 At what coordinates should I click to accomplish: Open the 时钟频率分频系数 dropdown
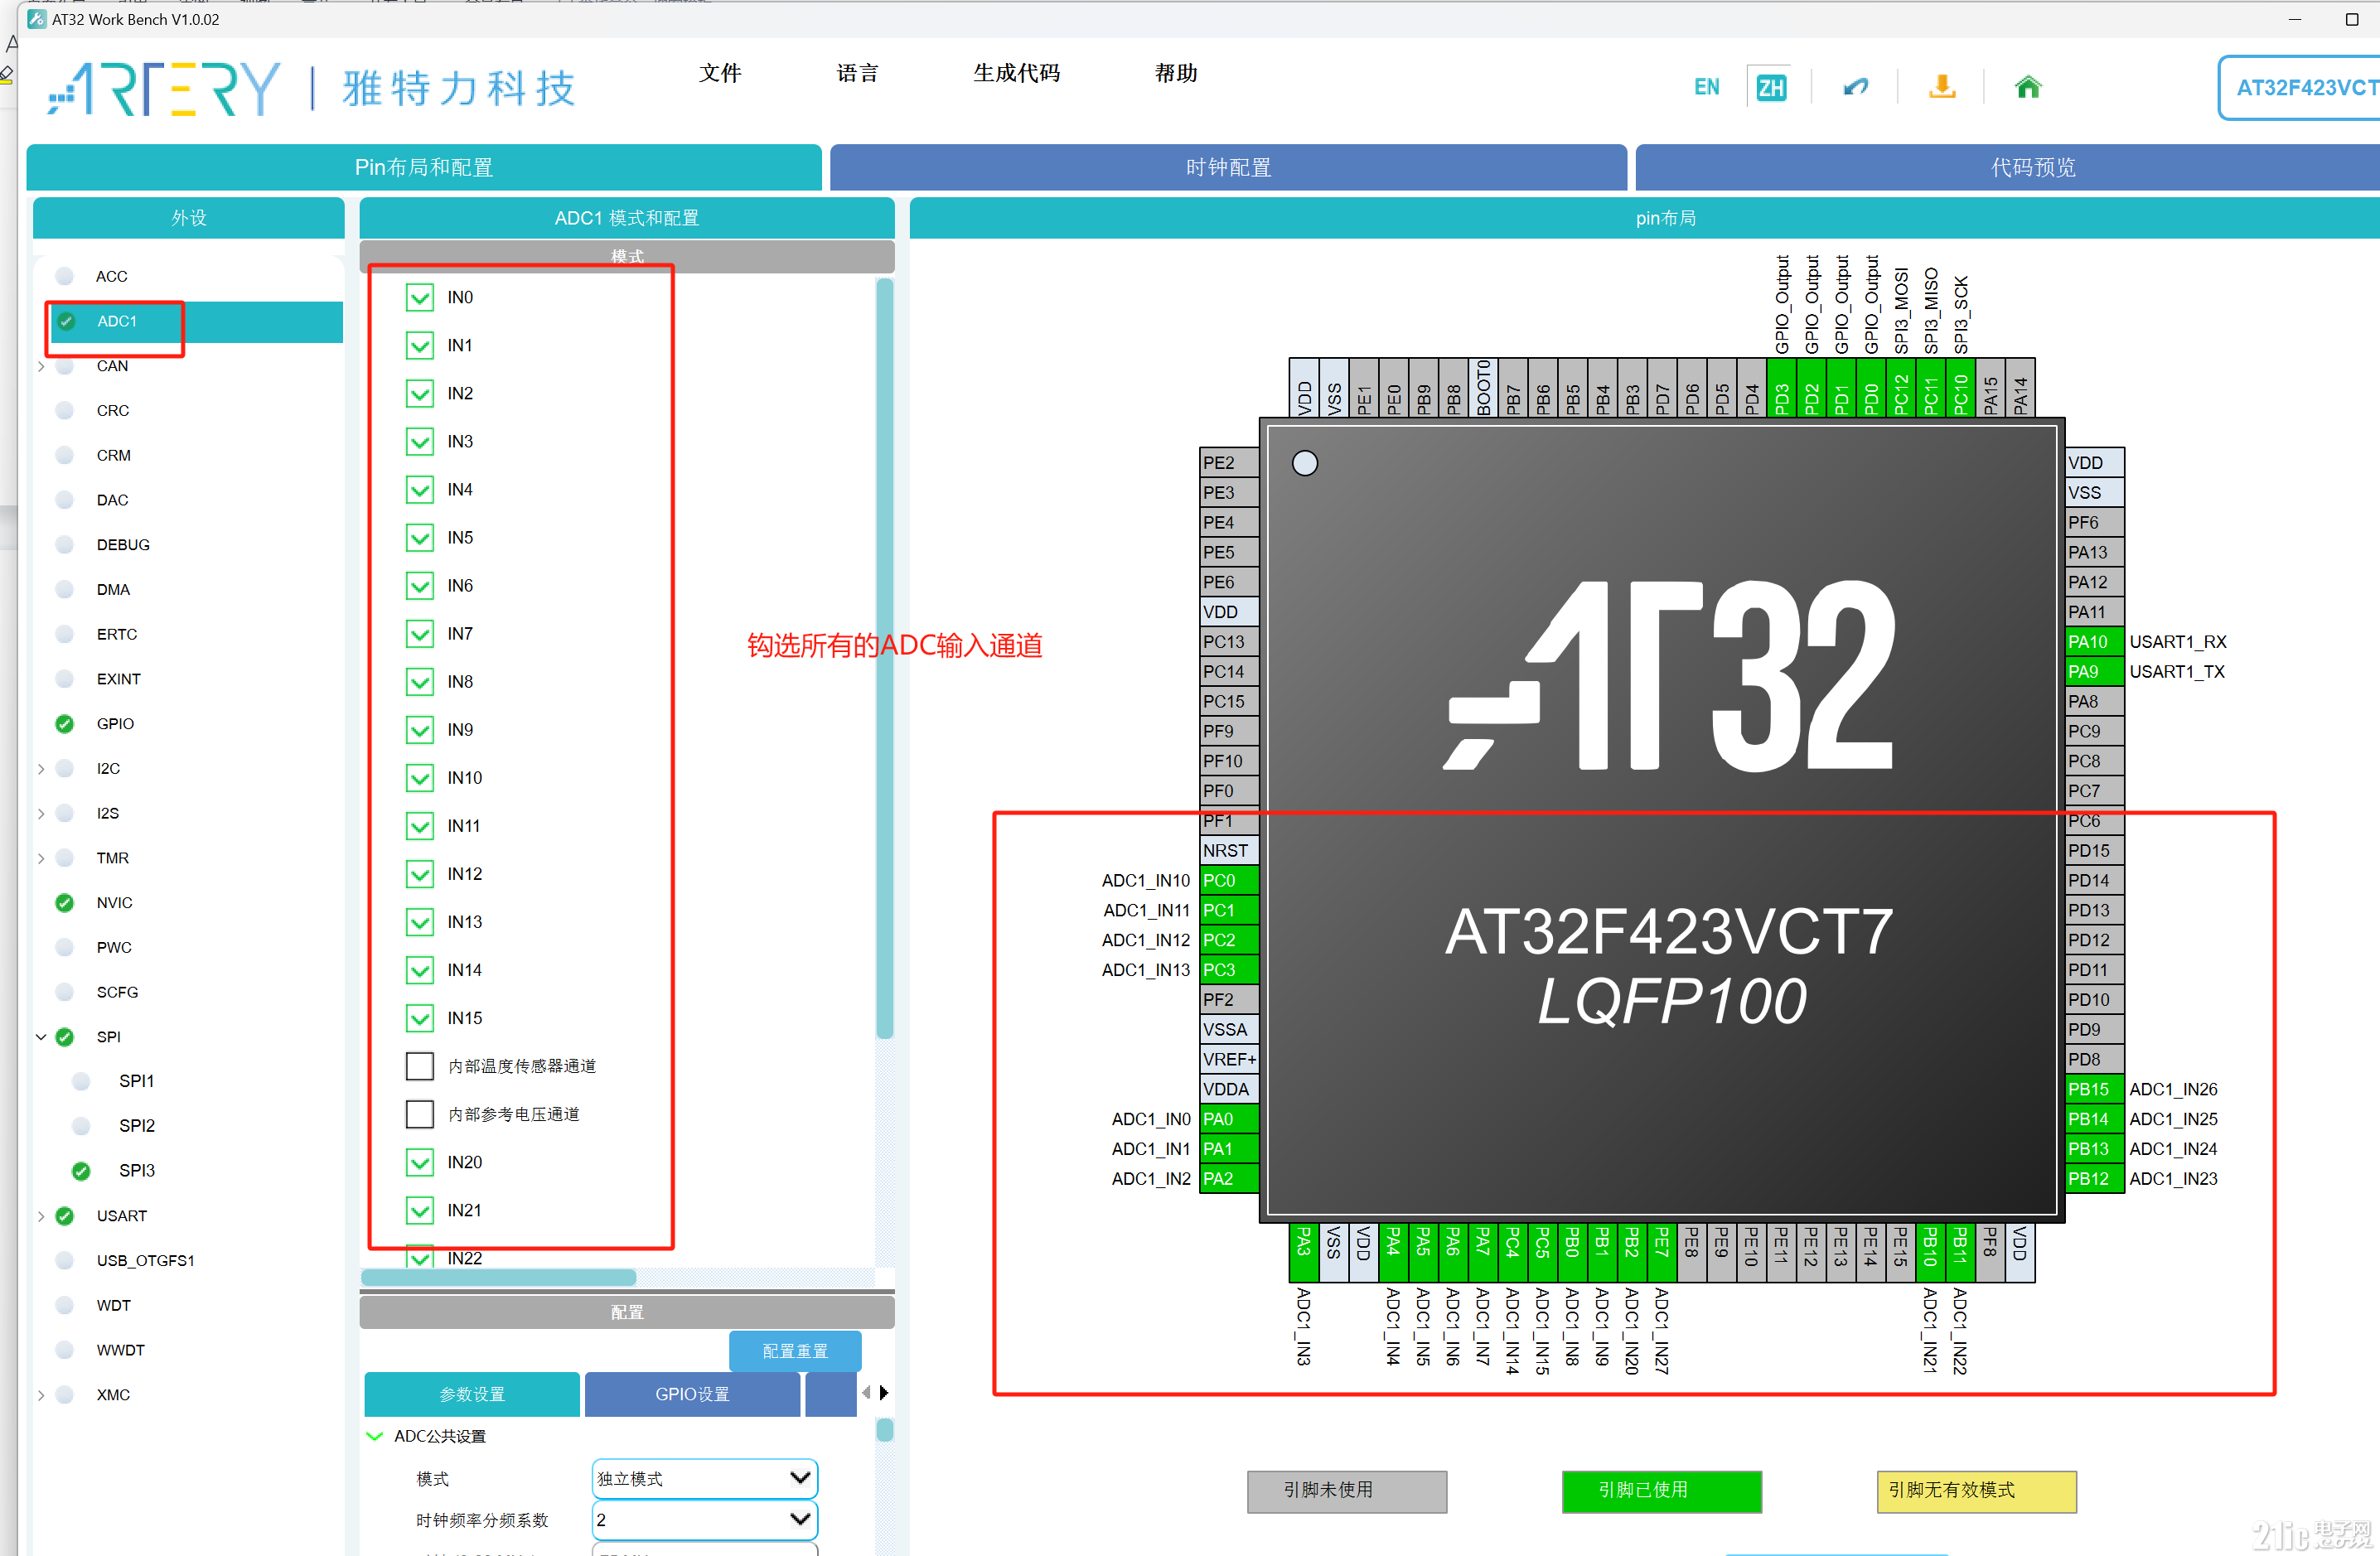coord(705,1521)
